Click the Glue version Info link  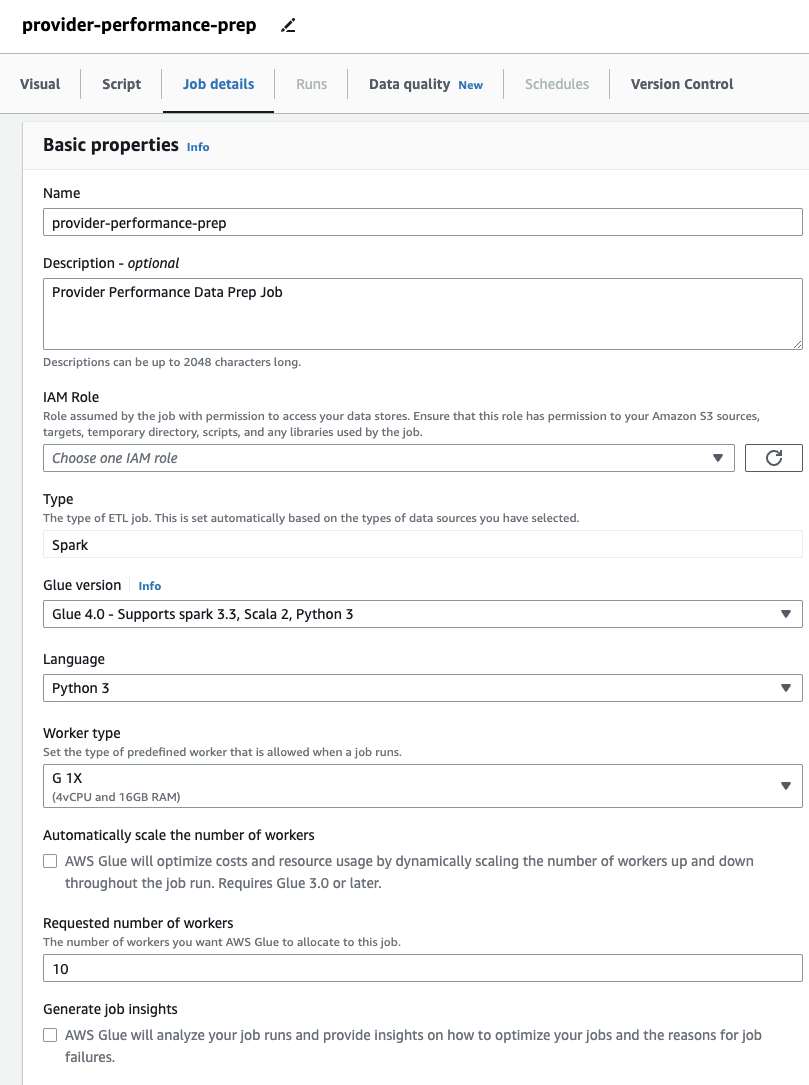coord(149,585)
